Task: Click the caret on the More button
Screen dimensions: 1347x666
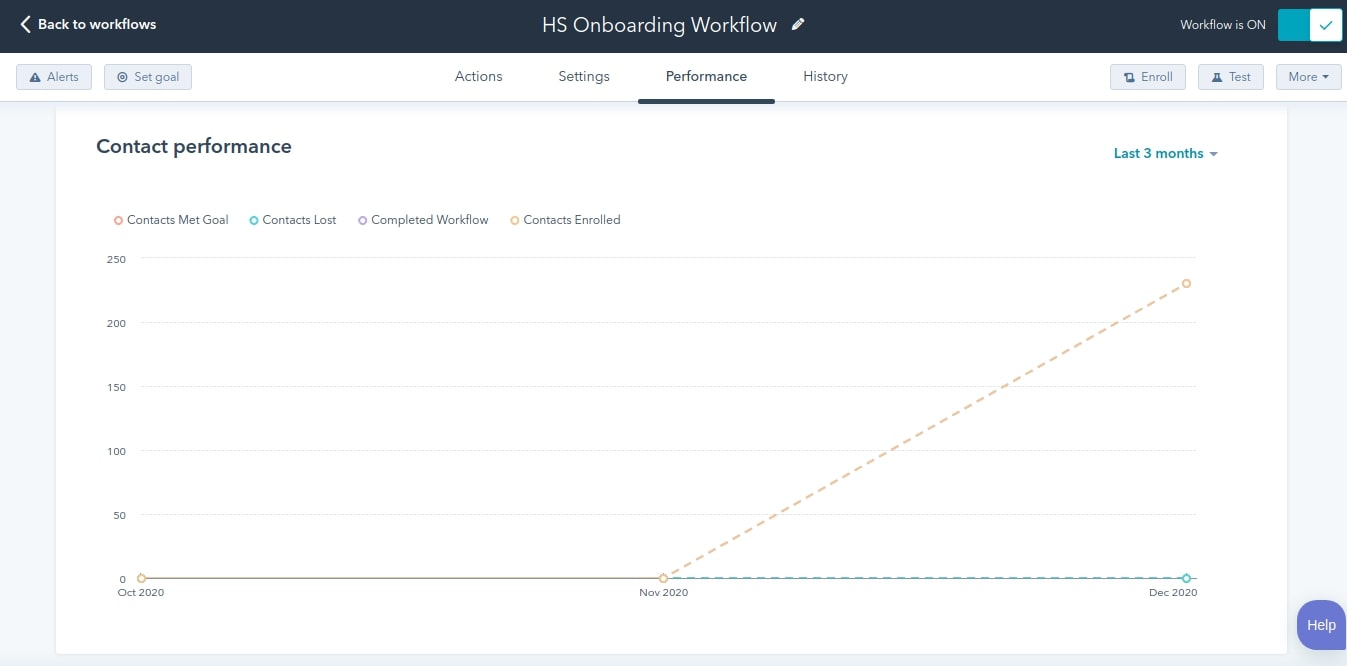Action: pos(1327,76)
